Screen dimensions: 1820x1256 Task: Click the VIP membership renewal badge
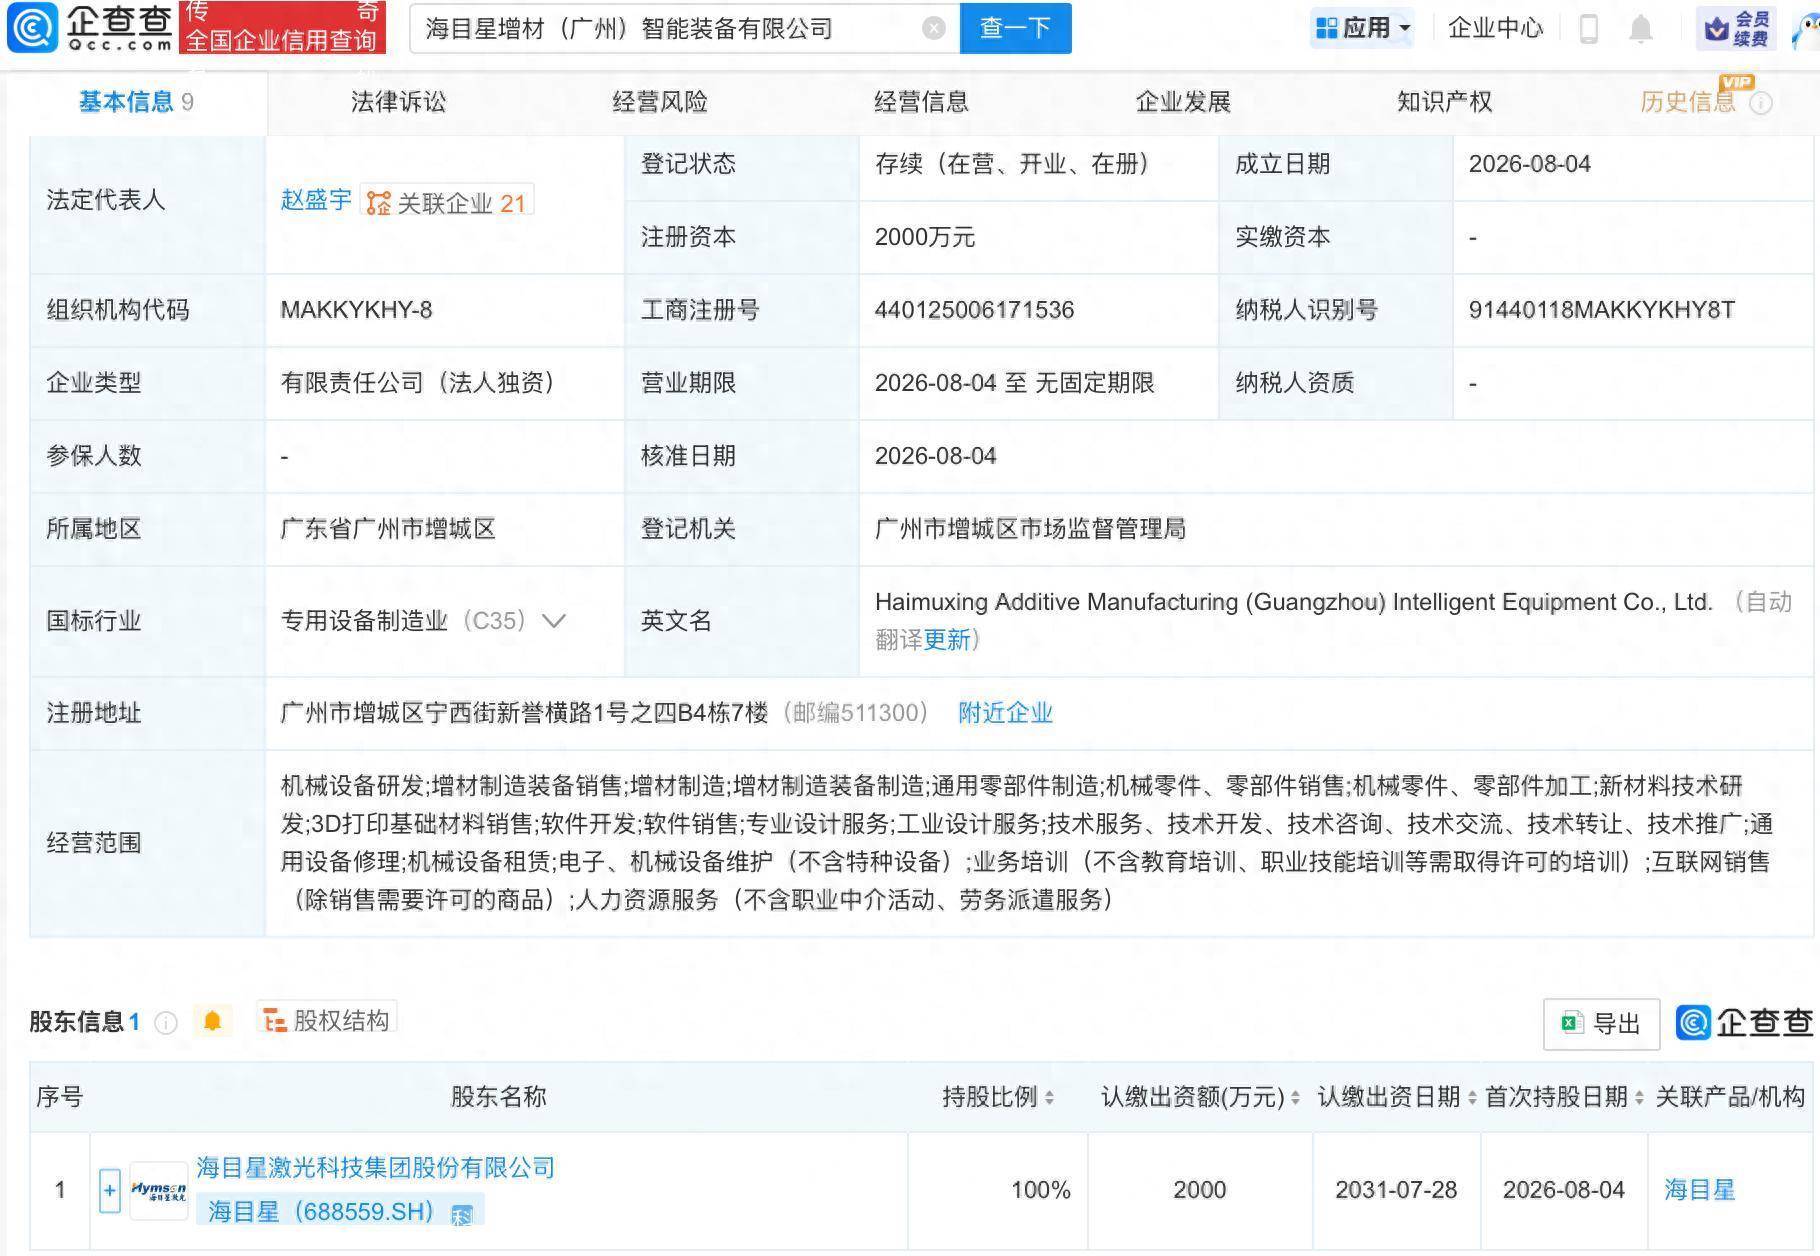pos(1735,29)
